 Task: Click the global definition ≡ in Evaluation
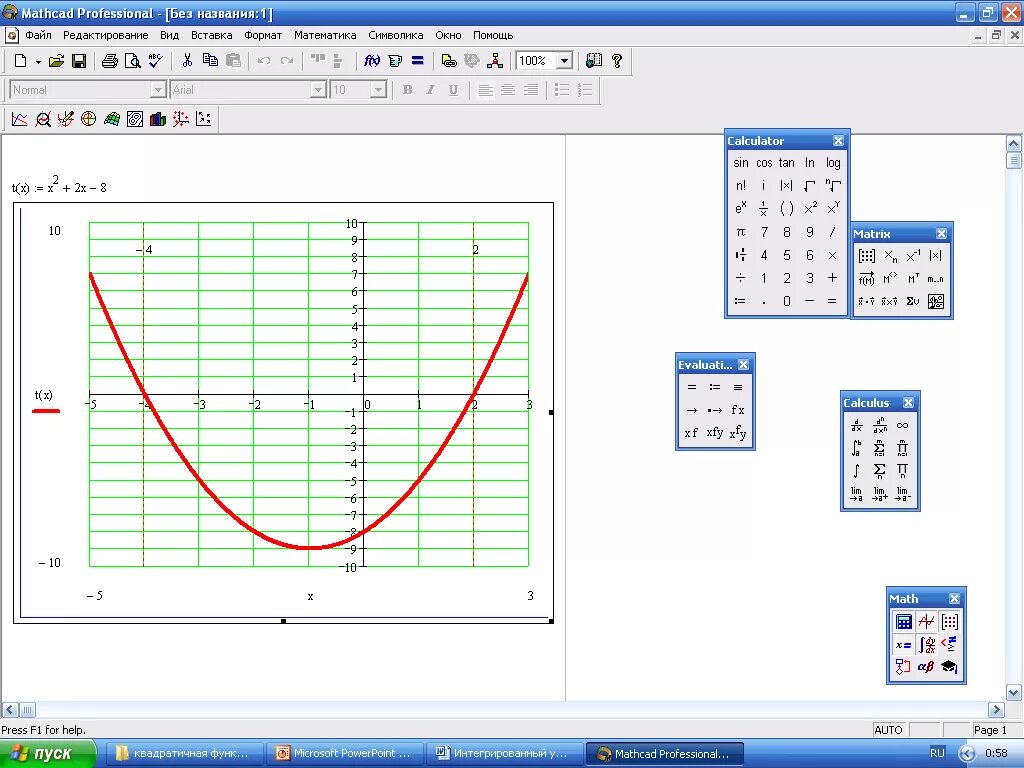tap(738, 387)
